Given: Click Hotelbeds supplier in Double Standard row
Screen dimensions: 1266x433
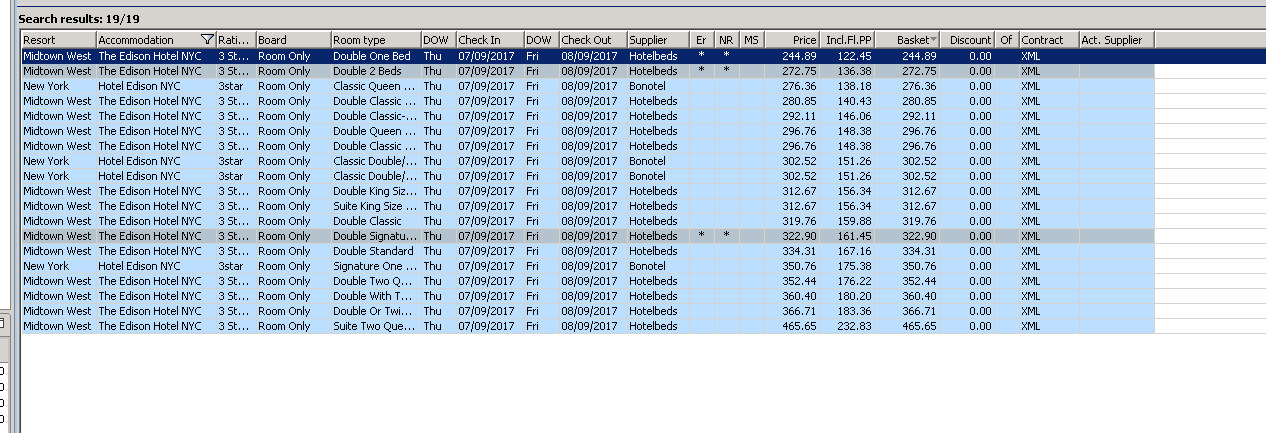Looking at the screenshot, I should pyautogui.click(x=653, y=251).
